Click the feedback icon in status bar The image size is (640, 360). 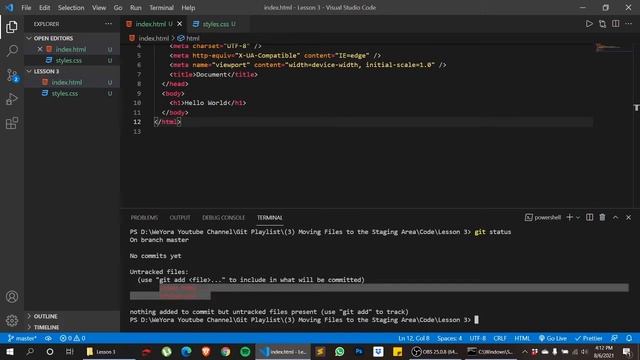614,338
